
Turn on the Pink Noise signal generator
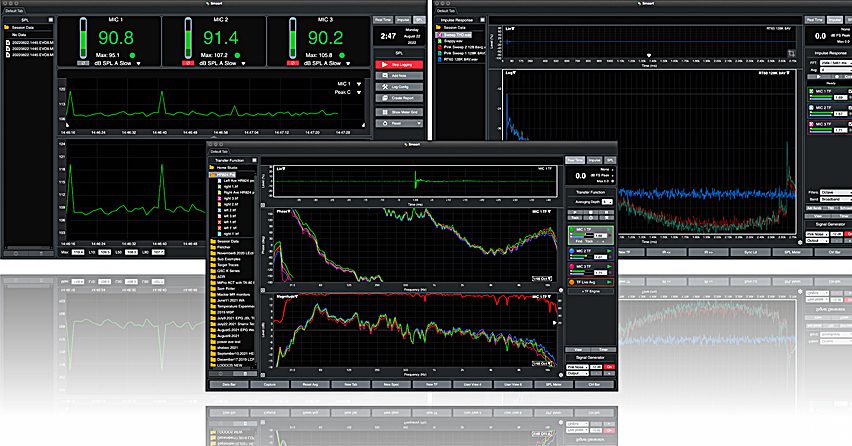coord(610,367)
